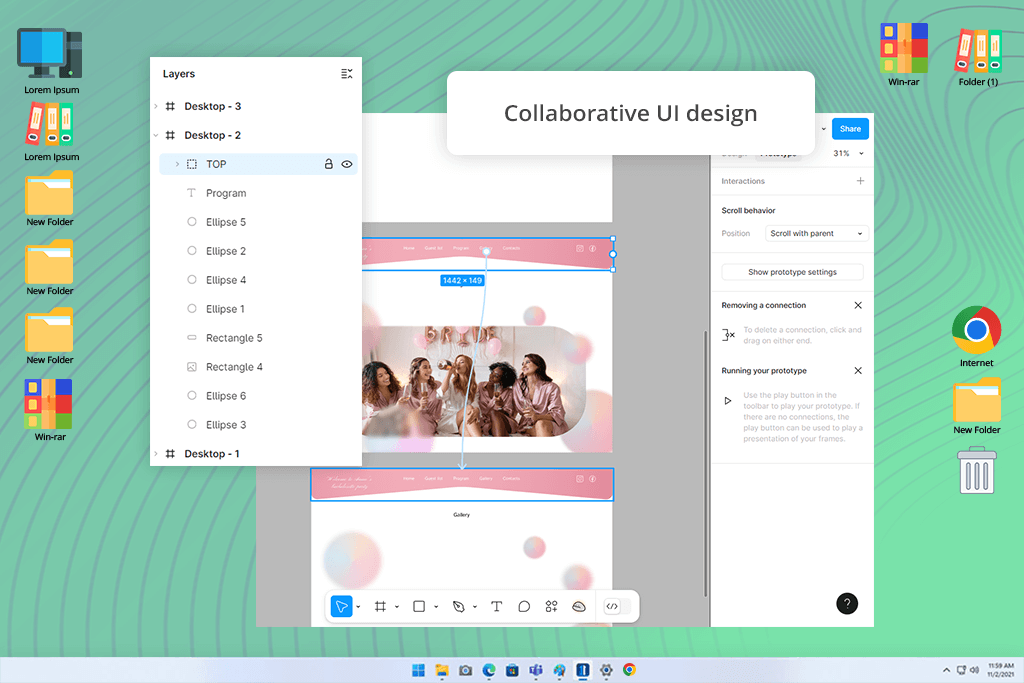Open Folder (1) desktop icon
Image resolution: width=1024 pixels, height=683 pixels.
click(978, 57)
